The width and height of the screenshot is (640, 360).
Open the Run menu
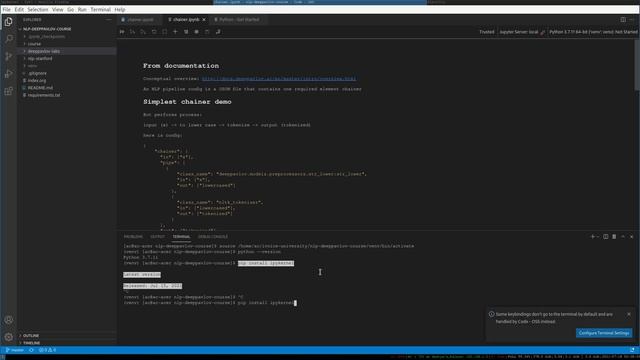point(82,9)
